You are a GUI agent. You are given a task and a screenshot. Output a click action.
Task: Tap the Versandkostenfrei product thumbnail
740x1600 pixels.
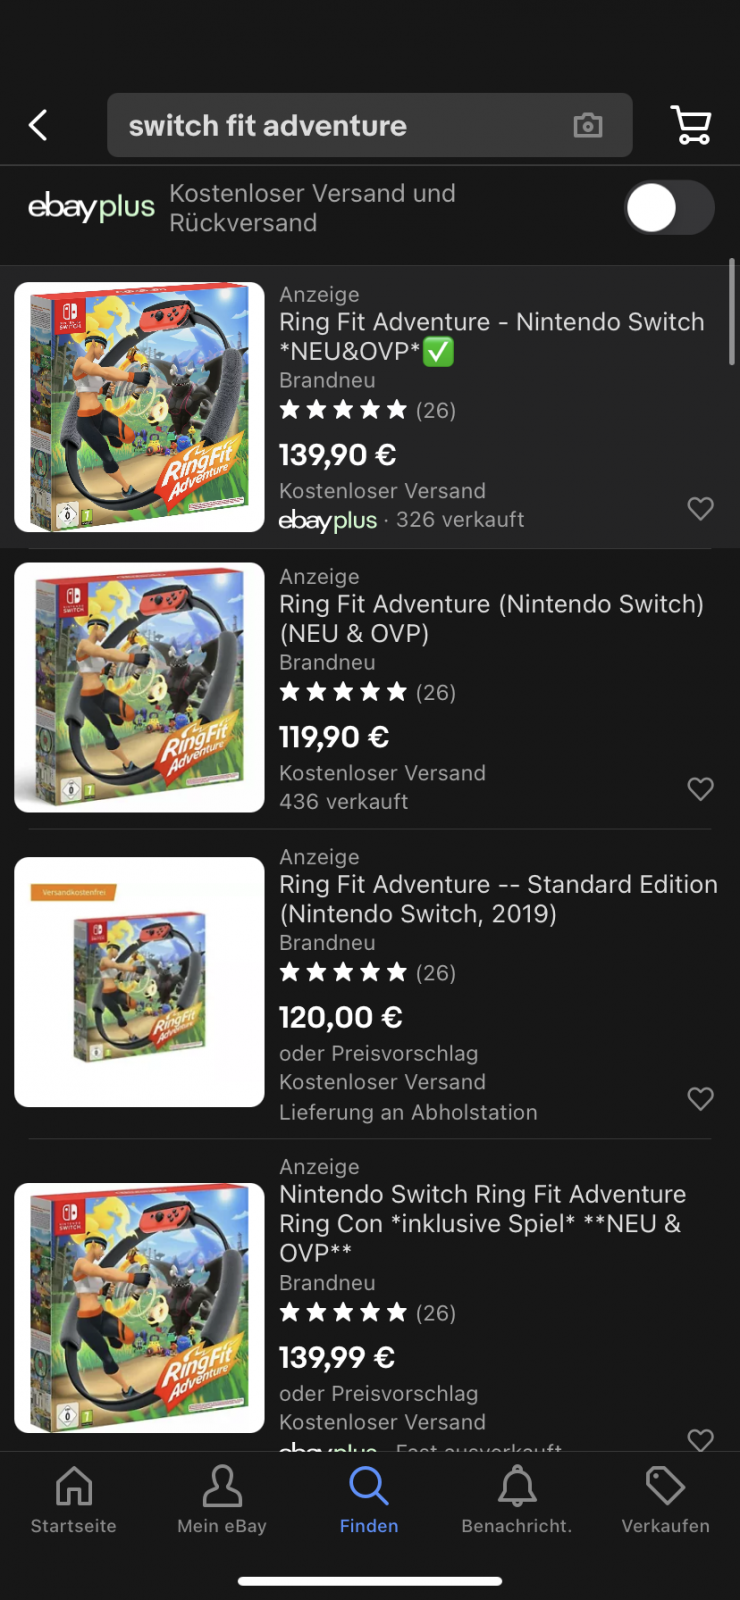click(139, 982)
